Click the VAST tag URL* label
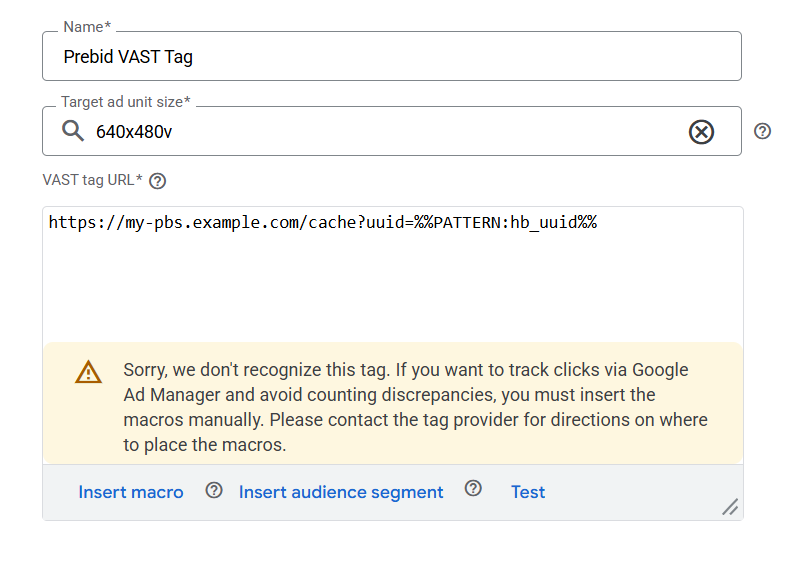The height and width of the screenshot is (566, 794). (x=92, y=181)
